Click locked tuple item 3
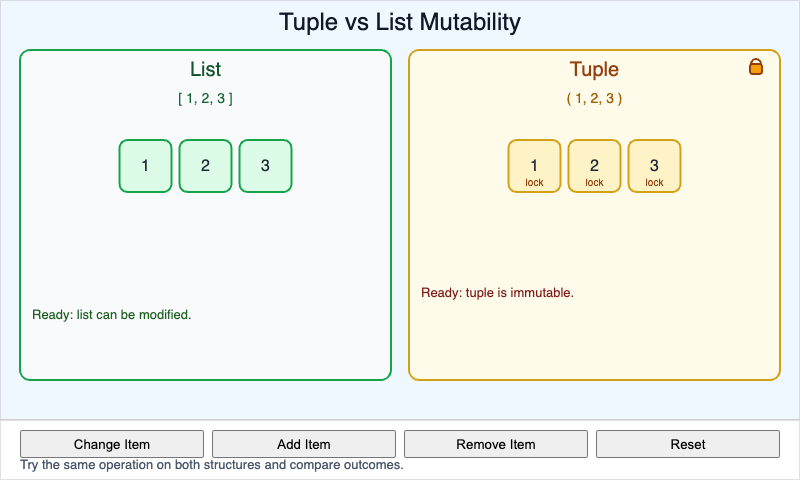Screen dimensions: 800x500 click(x=654, y=166)
